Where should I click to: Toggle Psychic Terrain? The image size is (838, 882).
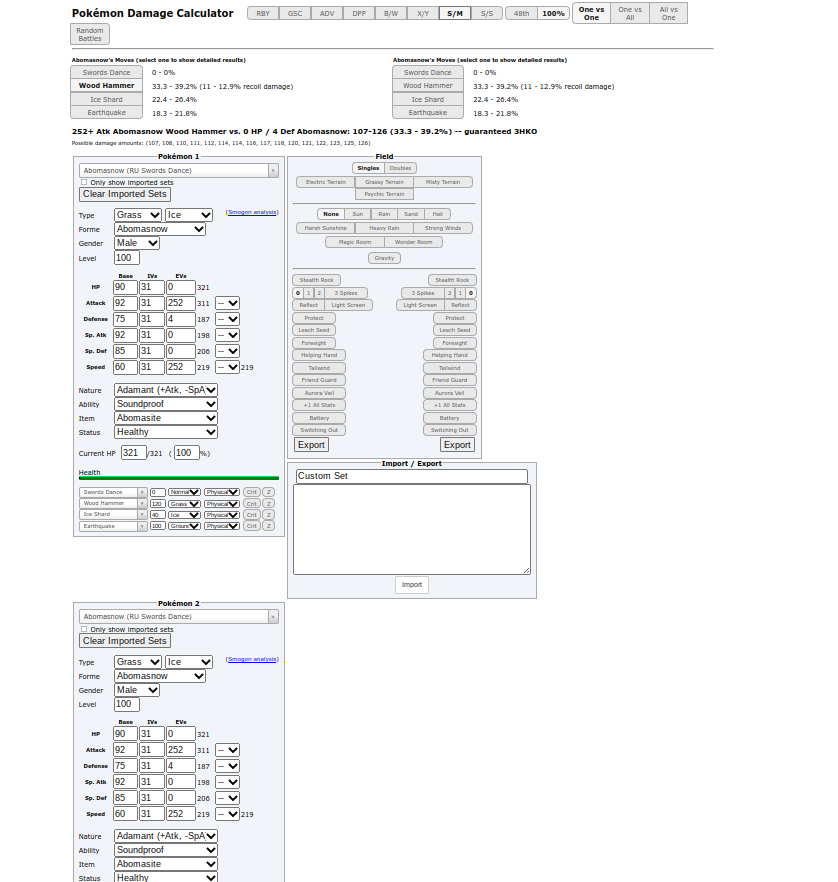point(384,194)
